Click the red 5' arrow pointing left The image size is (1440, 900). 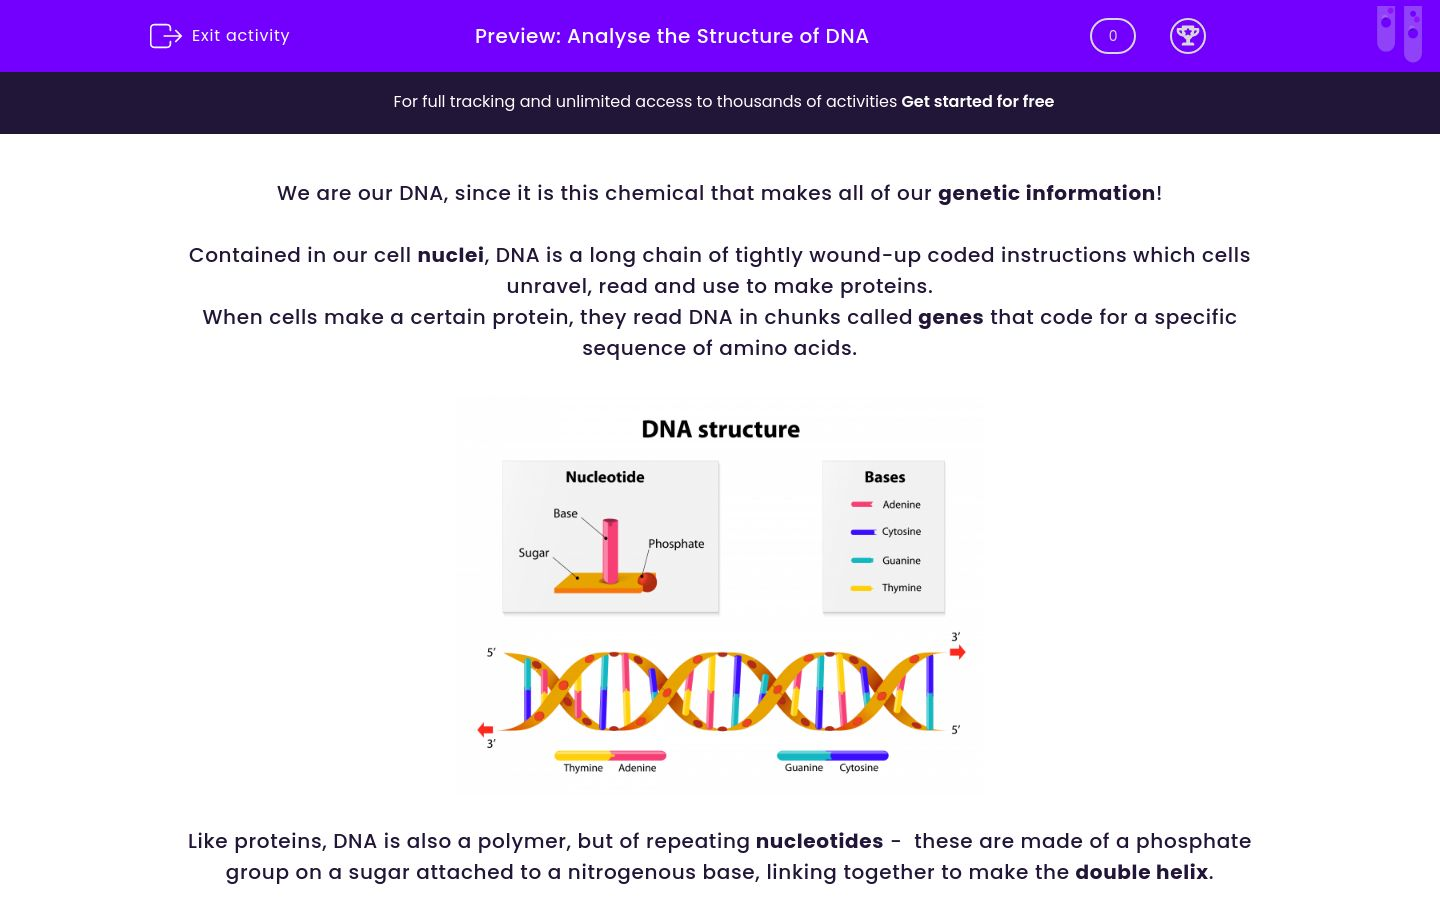coord(484,729)
